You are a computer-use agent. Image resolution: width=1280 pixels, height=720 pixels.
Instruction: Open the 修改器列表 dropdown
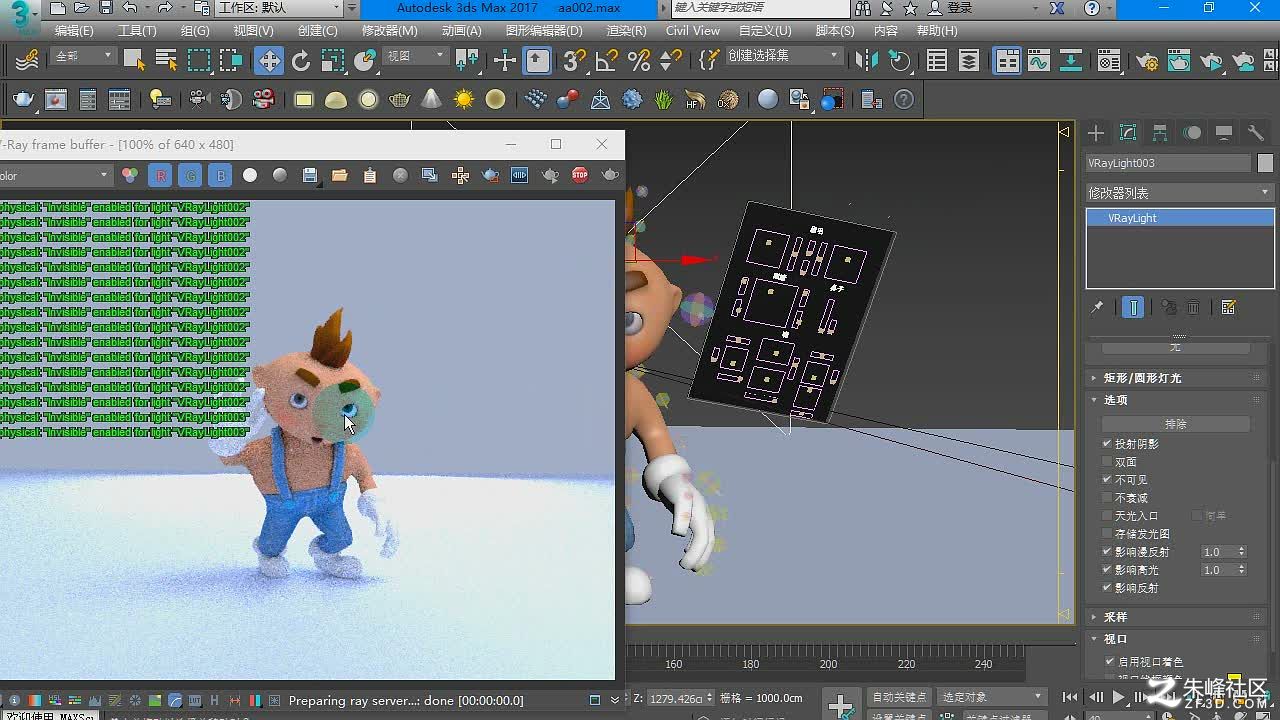coord(1179,192)
